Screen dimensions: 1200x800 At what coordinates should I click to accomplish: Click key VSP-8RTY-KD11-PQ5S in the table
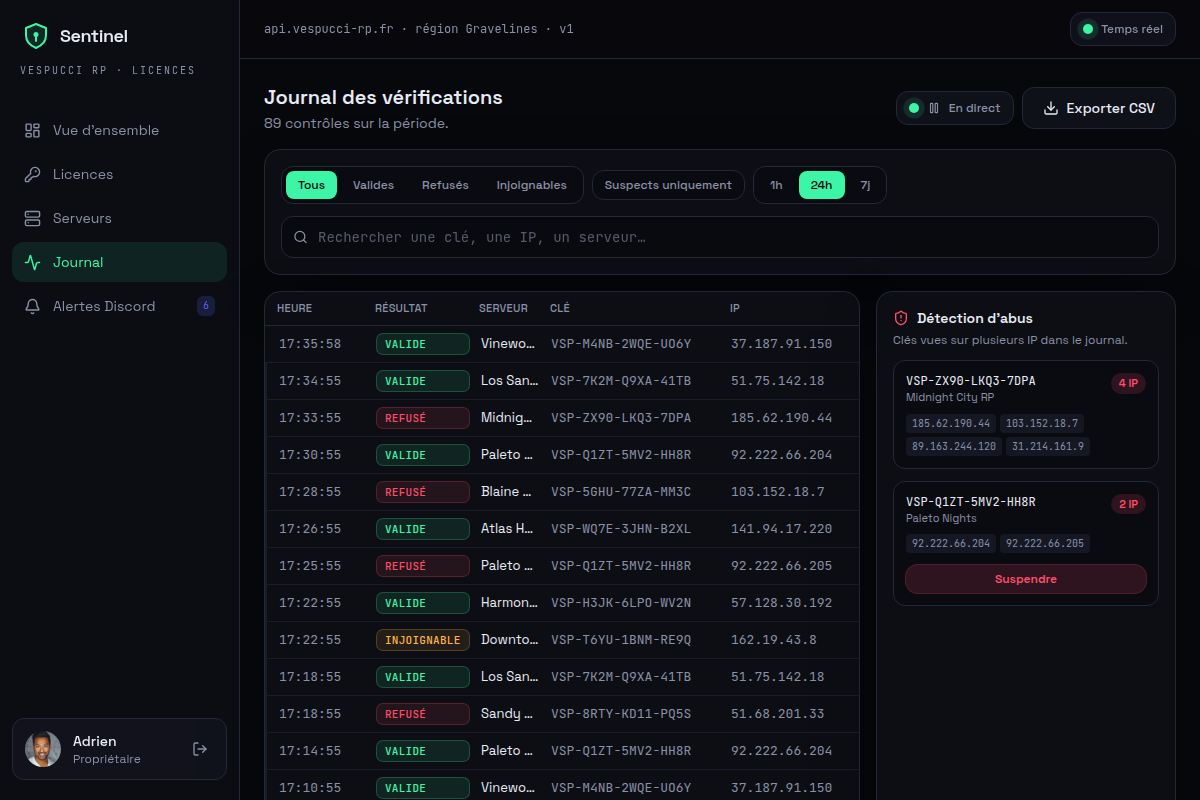[621, 714]
